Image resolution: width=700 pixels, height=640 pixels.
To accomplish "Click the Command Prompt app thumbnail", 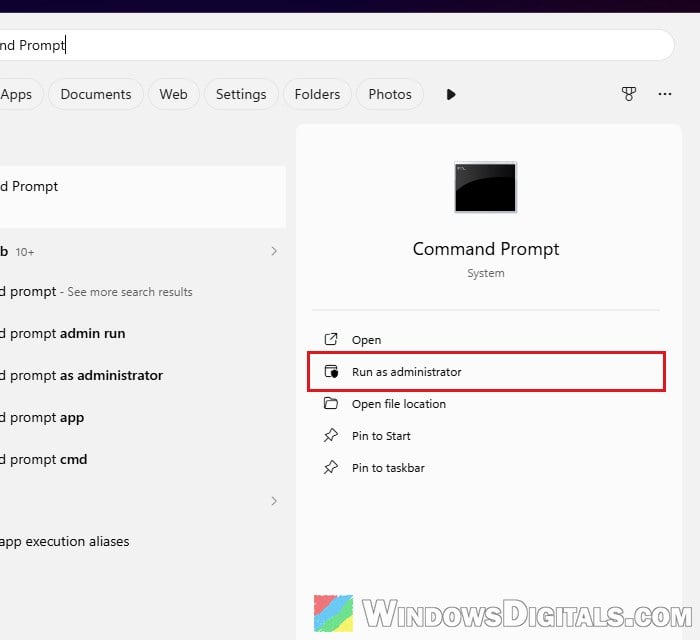I will [485, 187].
